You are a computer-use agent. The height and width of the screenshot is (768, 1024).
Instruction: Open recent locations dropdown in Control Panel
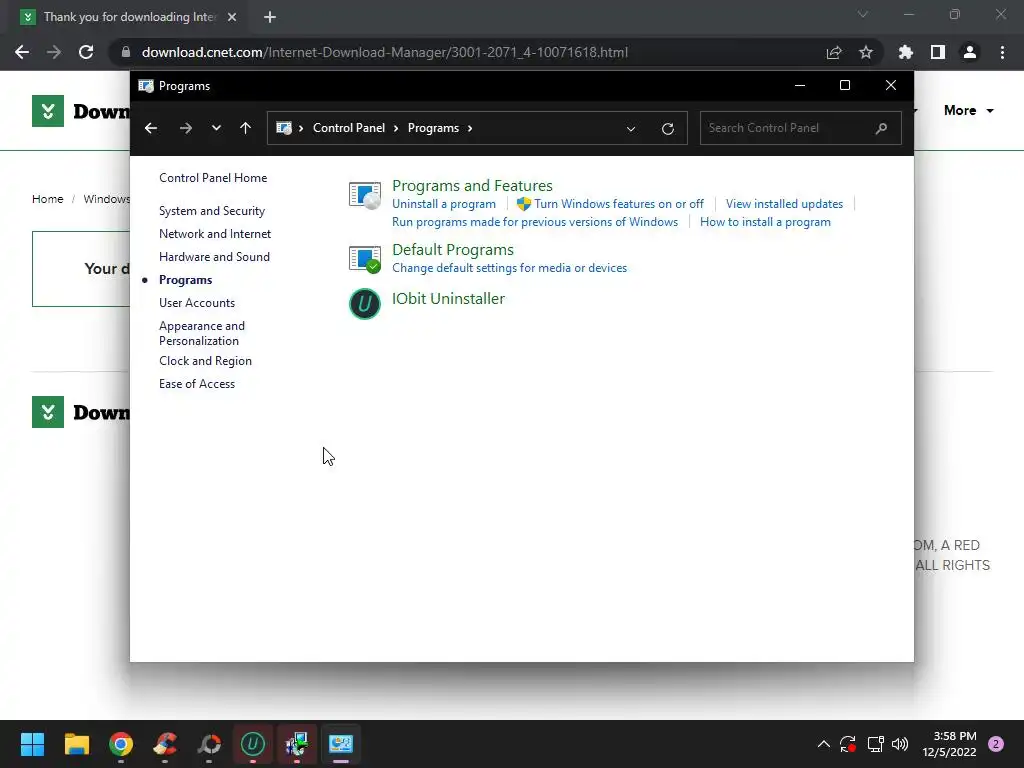click(x=216, y=128)
